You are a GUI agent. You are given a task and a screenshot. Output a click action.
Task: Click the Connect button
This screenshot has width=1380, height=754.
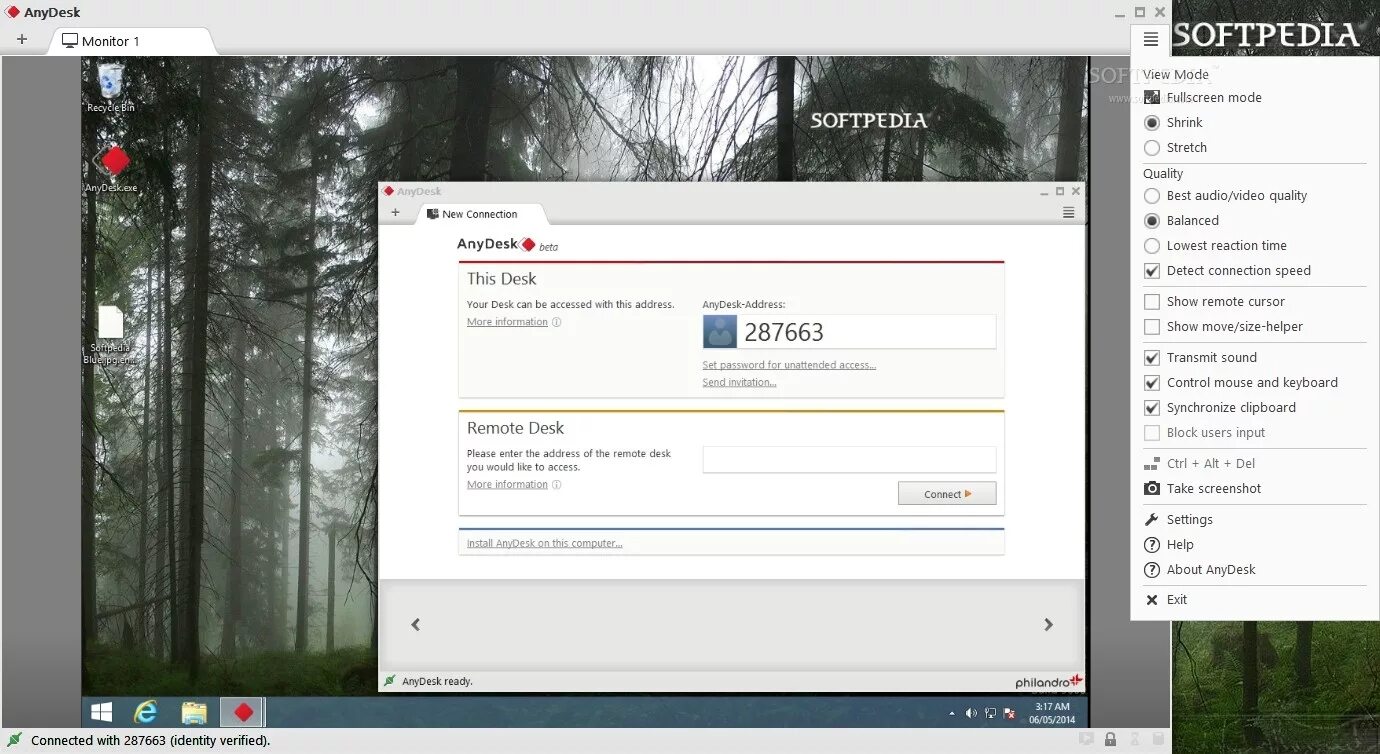[x=947, y=494]
